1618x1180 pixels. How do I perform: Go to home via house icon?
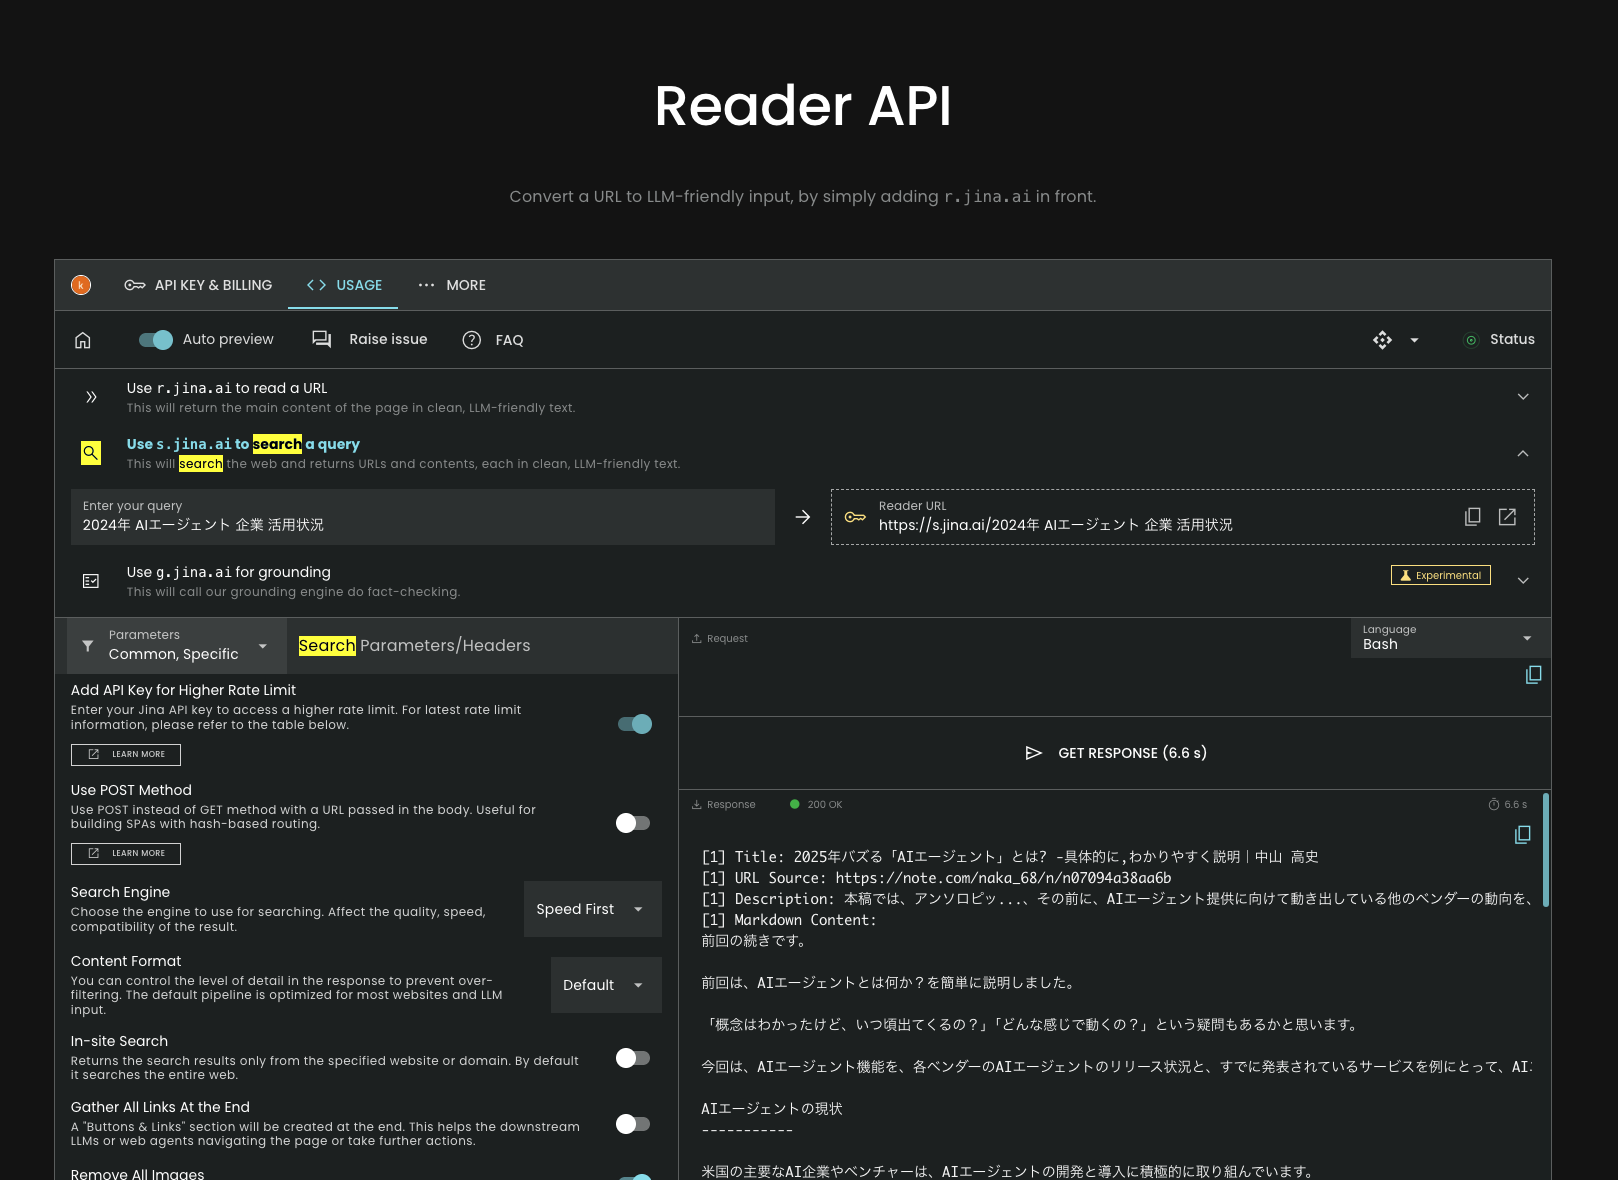coord(83,340)
